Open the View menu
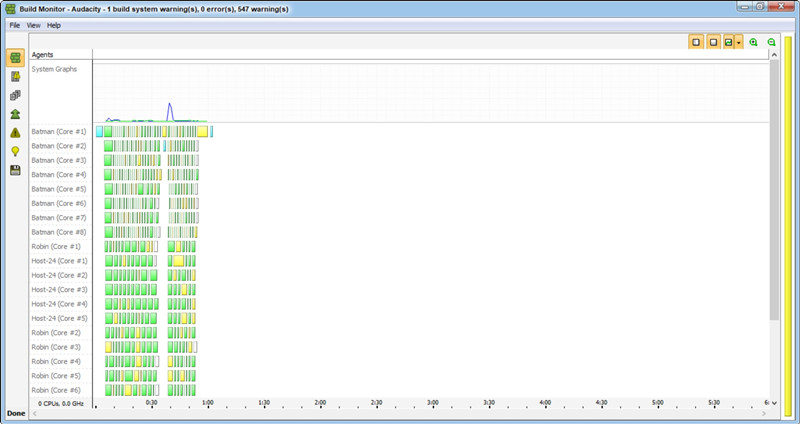The height and width of the screenshot is (424, 800). [x=33, y=25]
